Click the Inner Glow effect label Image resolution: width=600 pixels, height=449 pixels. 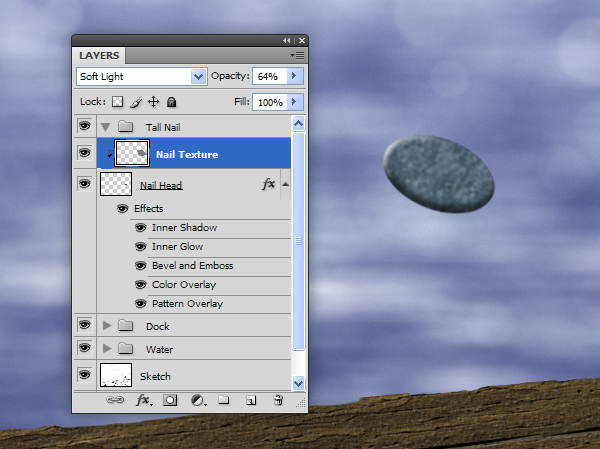[x=178, y=247]
